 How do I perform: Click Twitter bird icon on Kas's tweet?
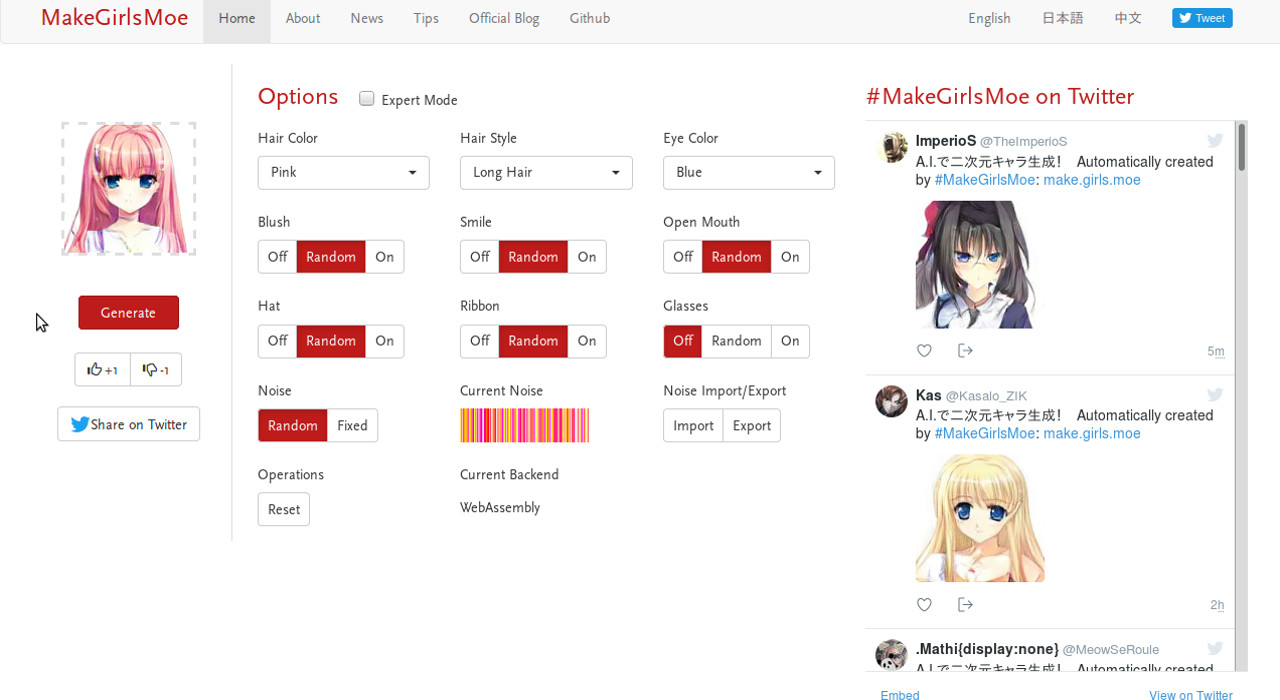click(x=1214, y=396)
